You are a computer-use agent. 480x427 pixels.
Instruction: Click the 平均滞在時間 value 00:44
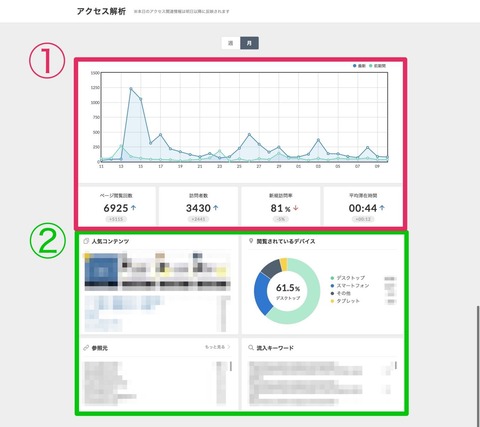coord(363,208)
